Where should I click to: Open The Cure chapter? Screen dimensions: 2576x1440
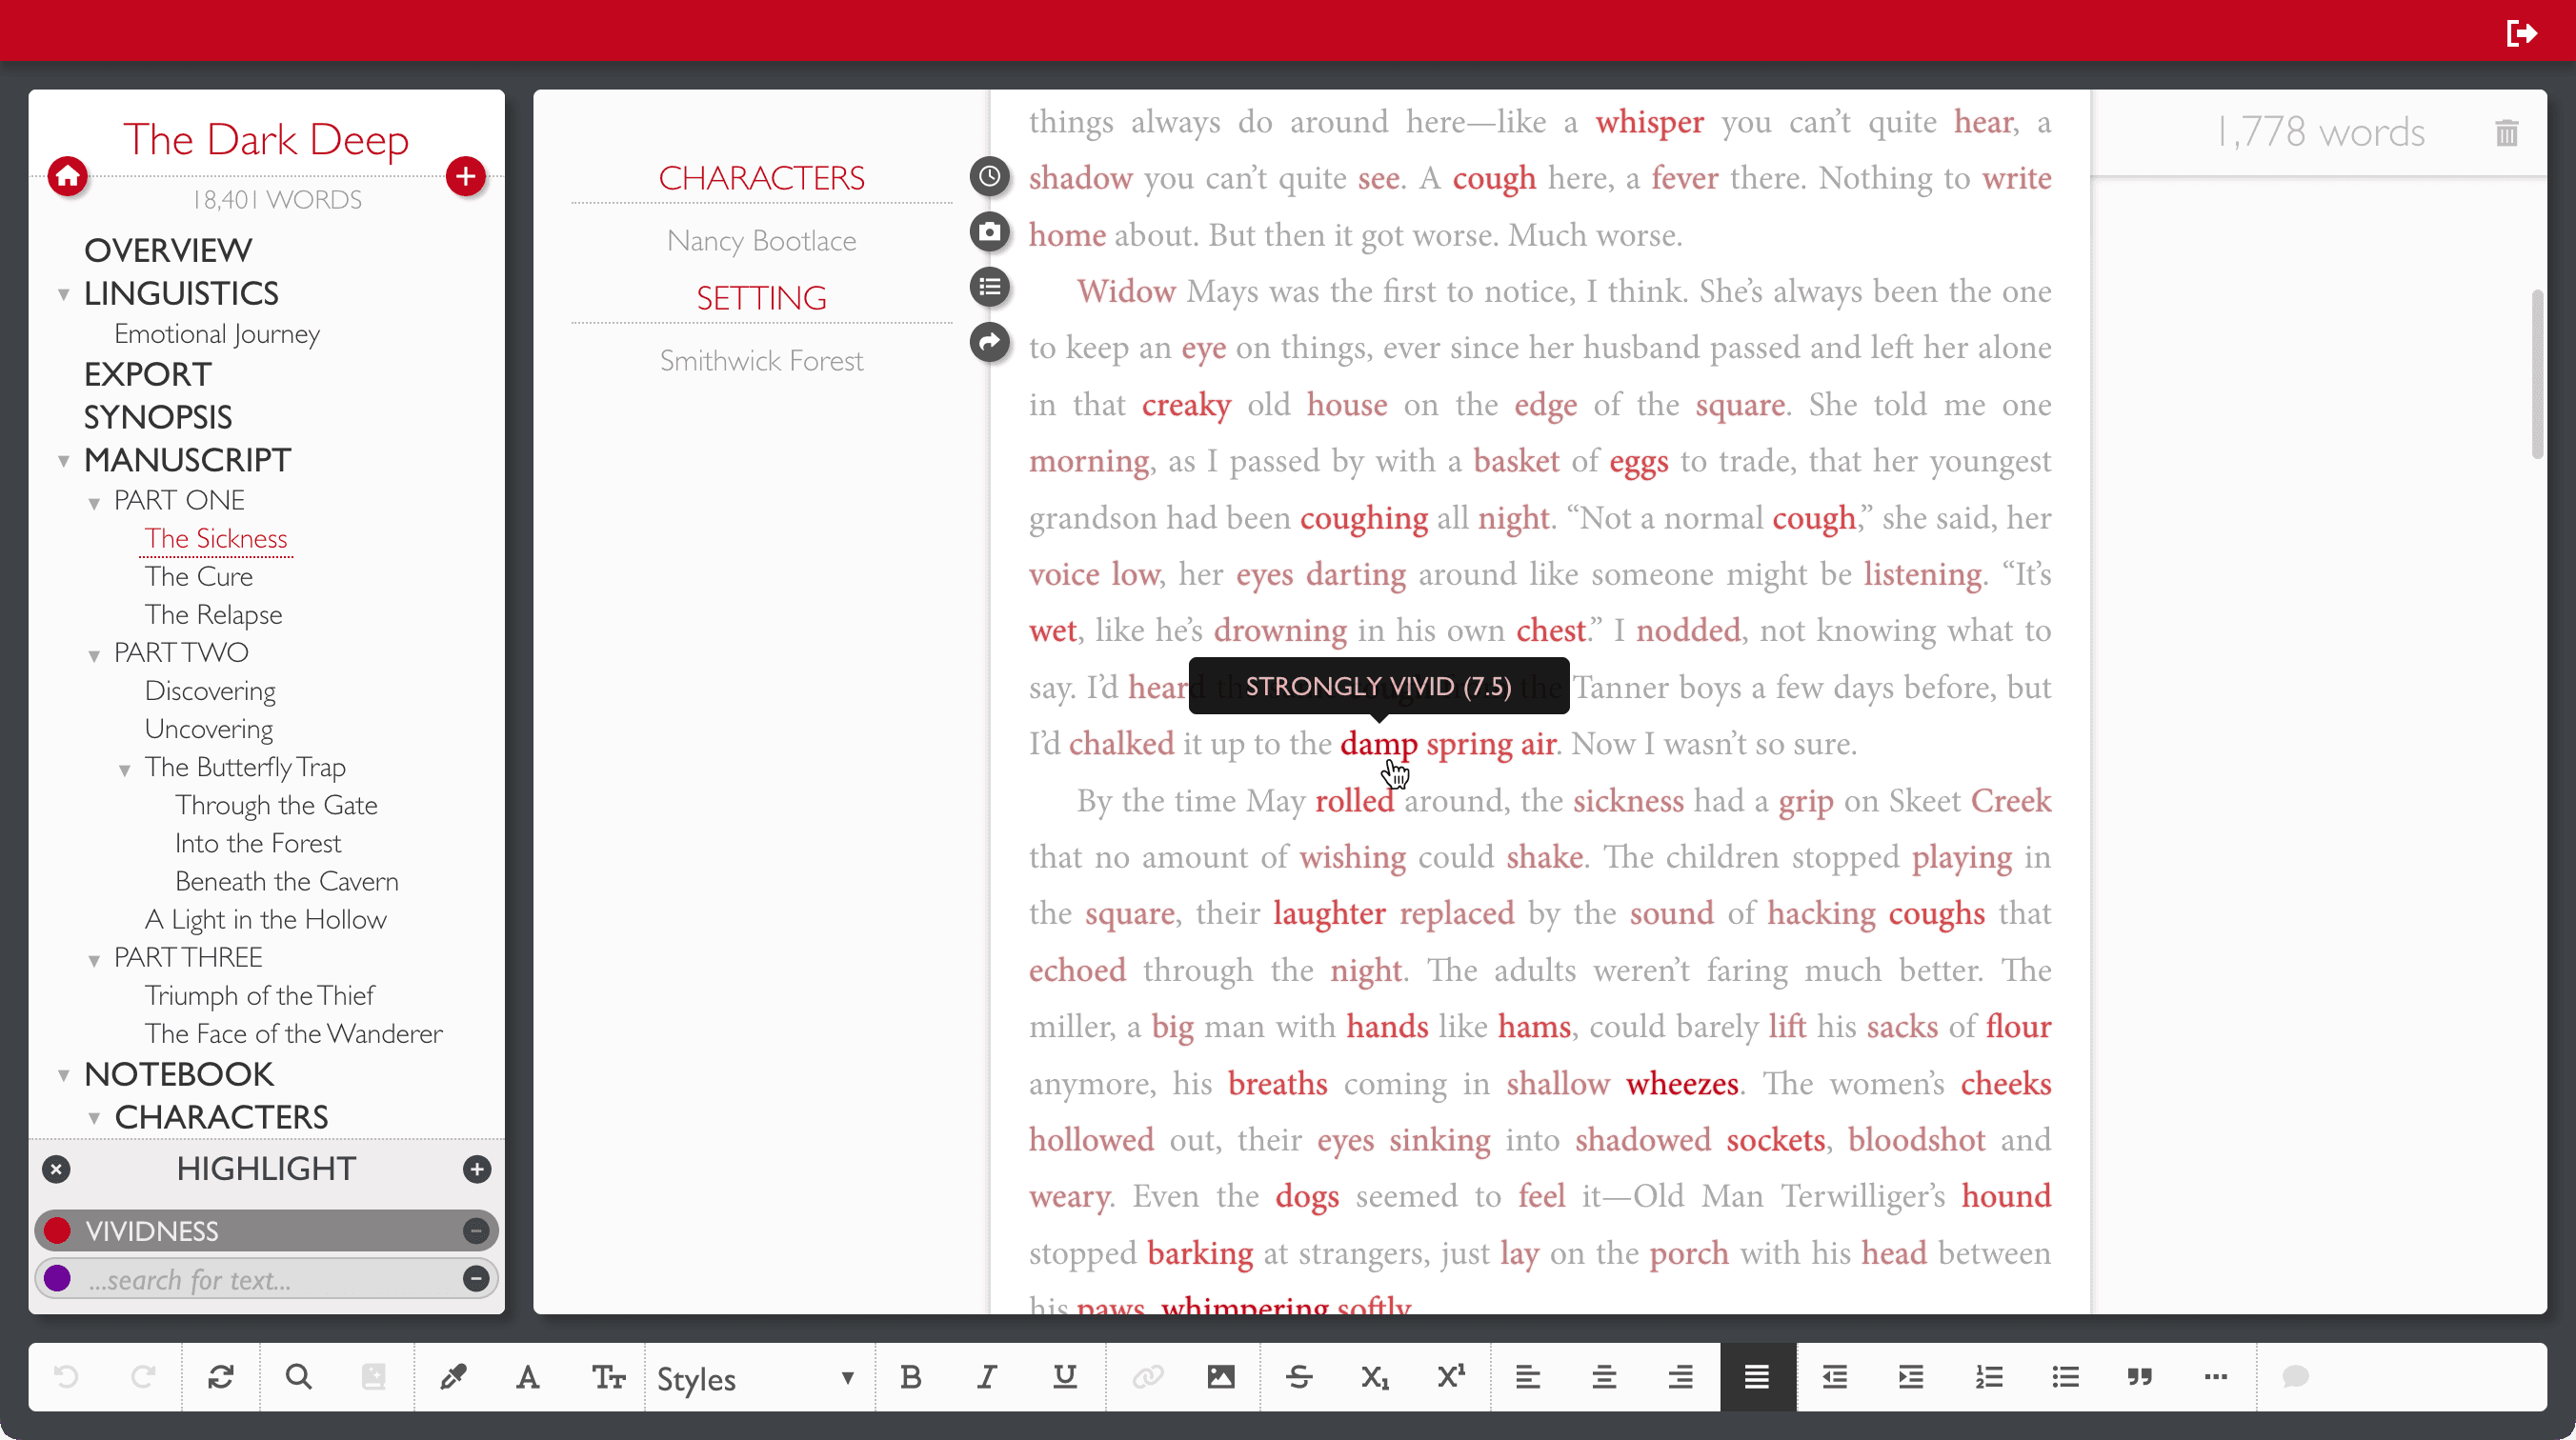(x=198, y=577)
